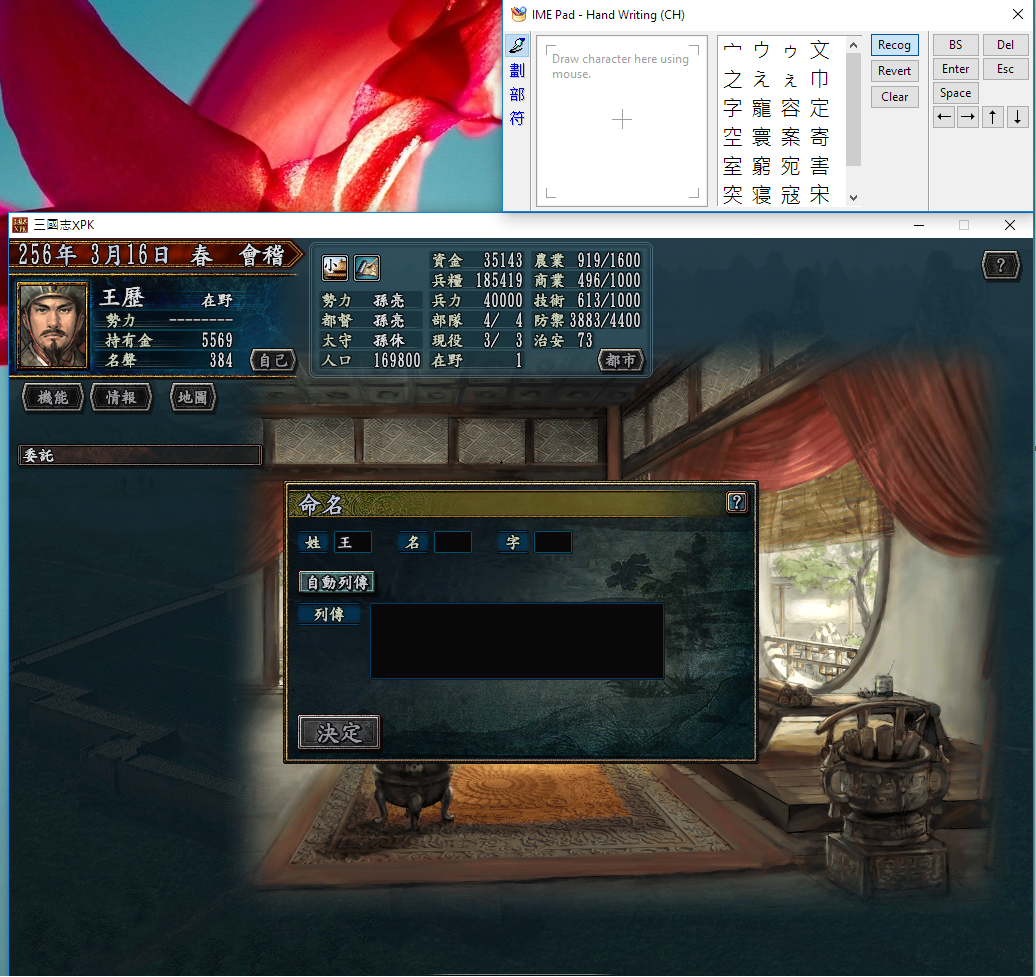Pick candidate character 寇 in IME Pad
This screenshot has height=977, width=1036.
click(790, 195)
